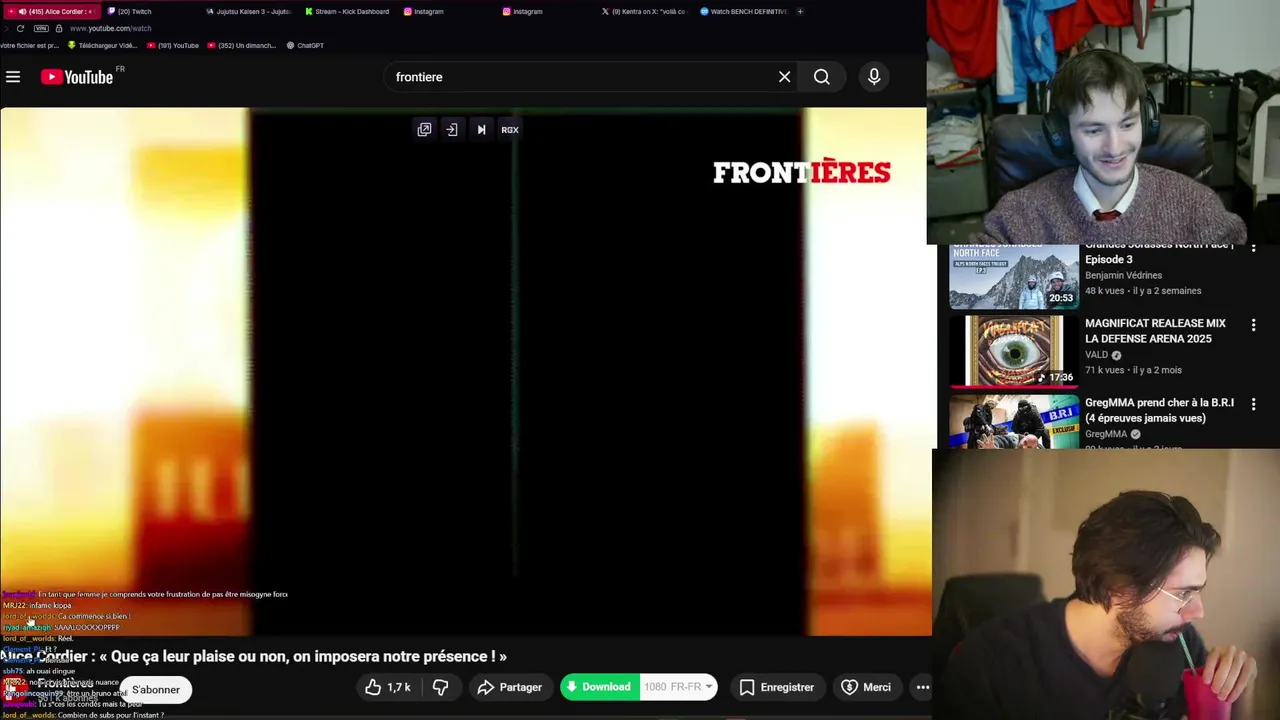
Task: Open options for MAGNIFICAT REALEASE MIX video
Action: pos(1253,325)
